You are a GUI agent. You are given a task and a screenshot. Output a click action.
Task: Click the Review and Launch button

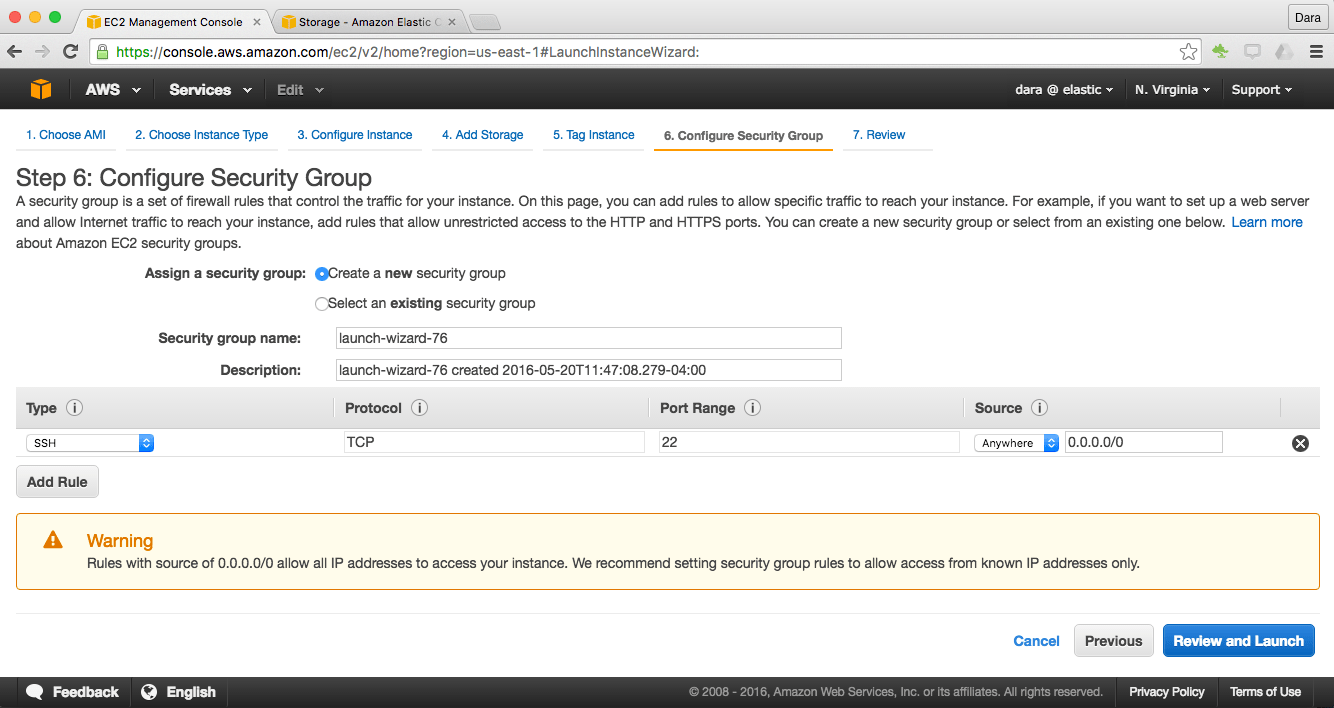point(1238,640)
